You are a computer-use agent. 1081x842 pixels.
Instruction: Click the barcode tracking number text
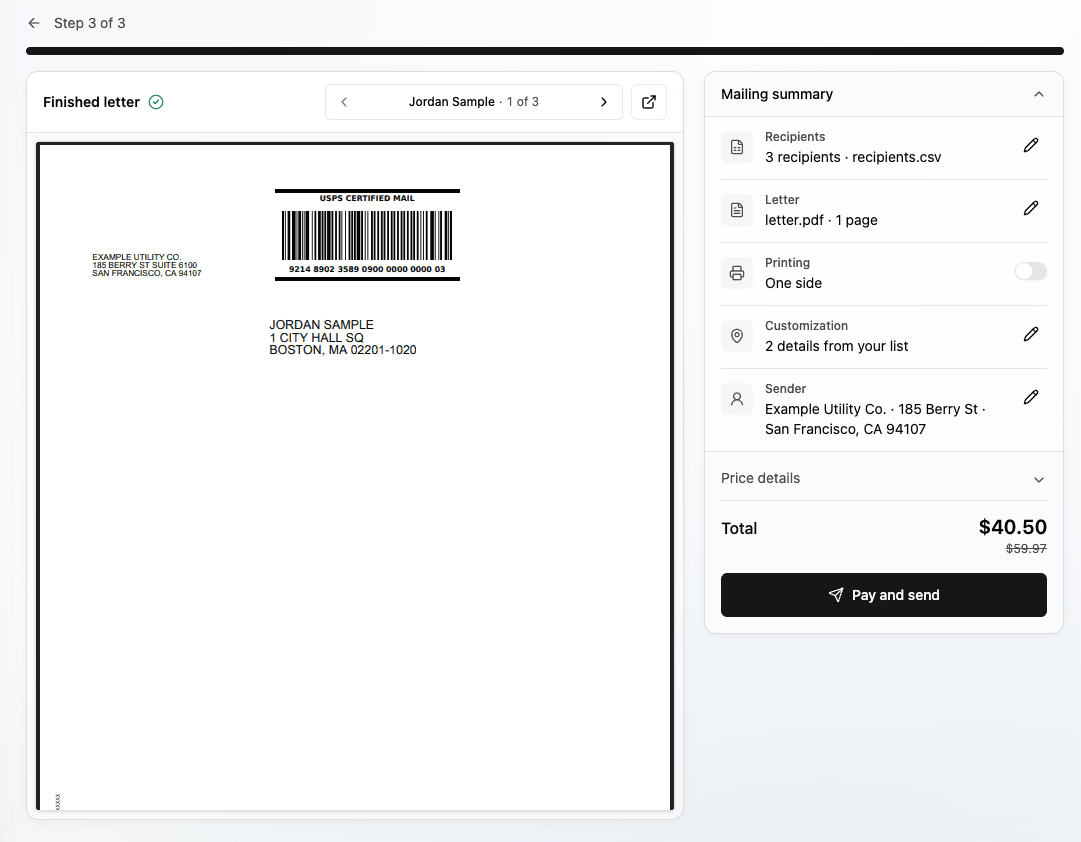(x=367, y=269)
